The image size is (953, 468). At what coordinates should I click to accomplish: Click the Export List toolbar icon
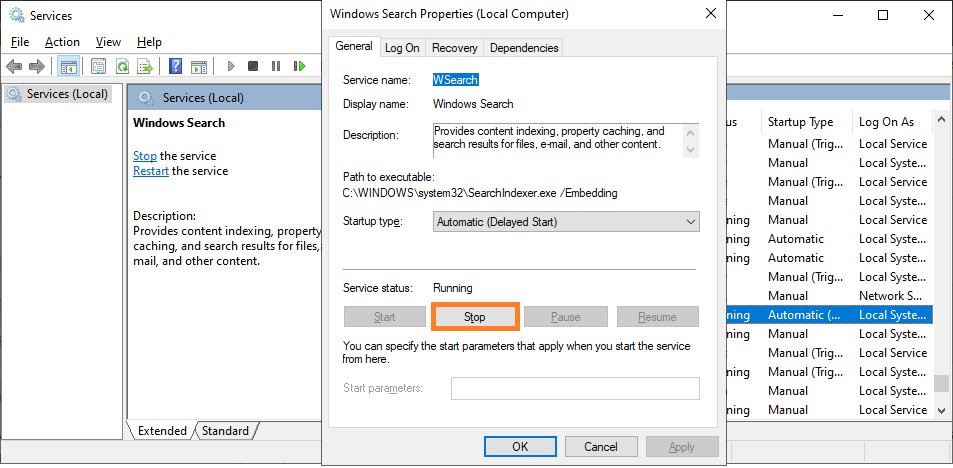145,66
